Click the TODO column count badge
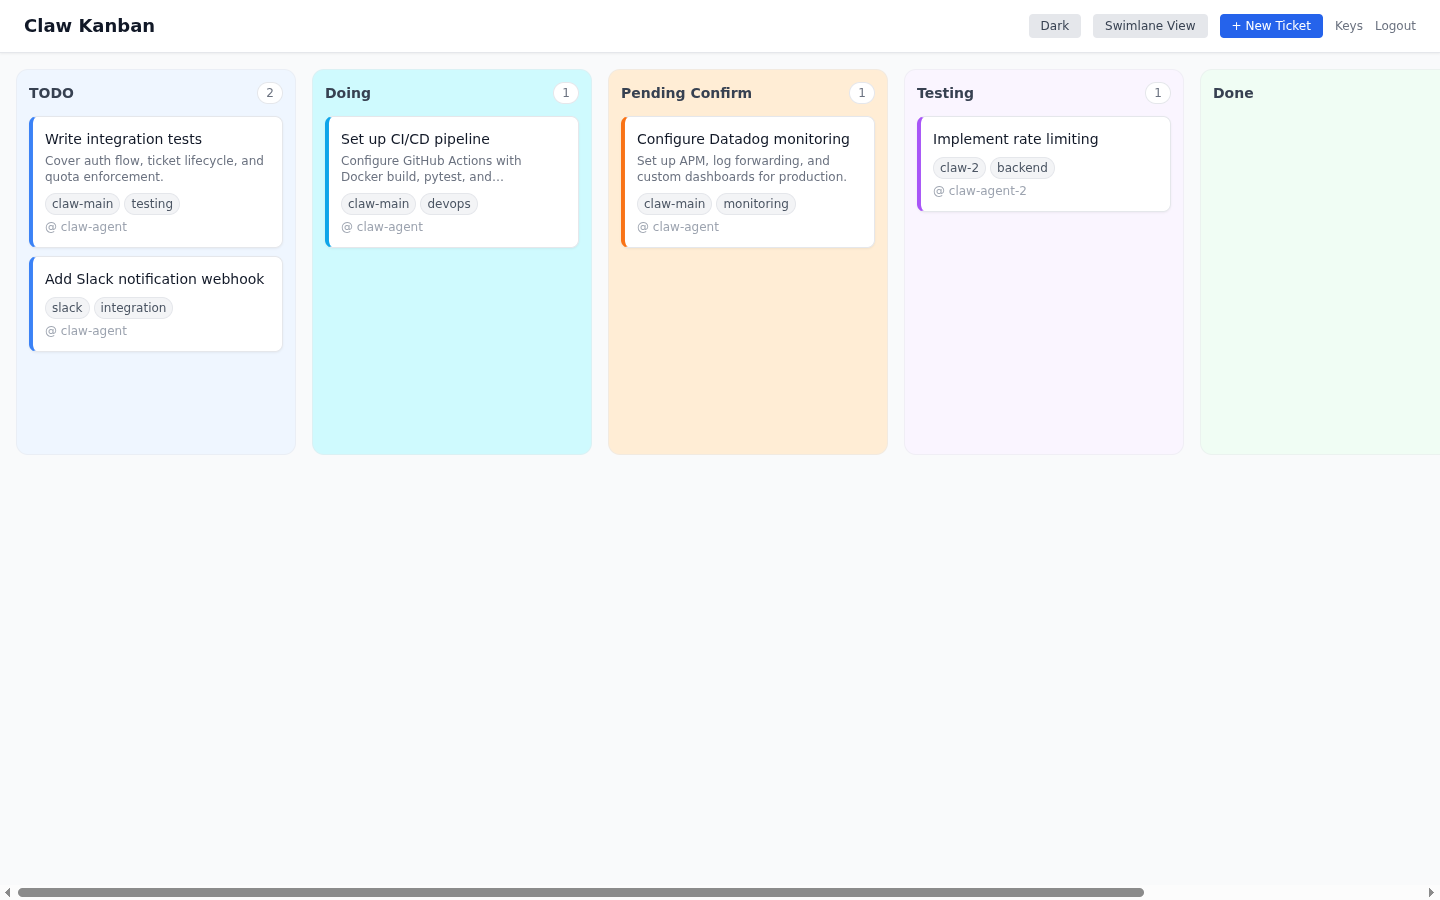The width and height of the screenshot is (1440, 900). (x=269, y=93)
